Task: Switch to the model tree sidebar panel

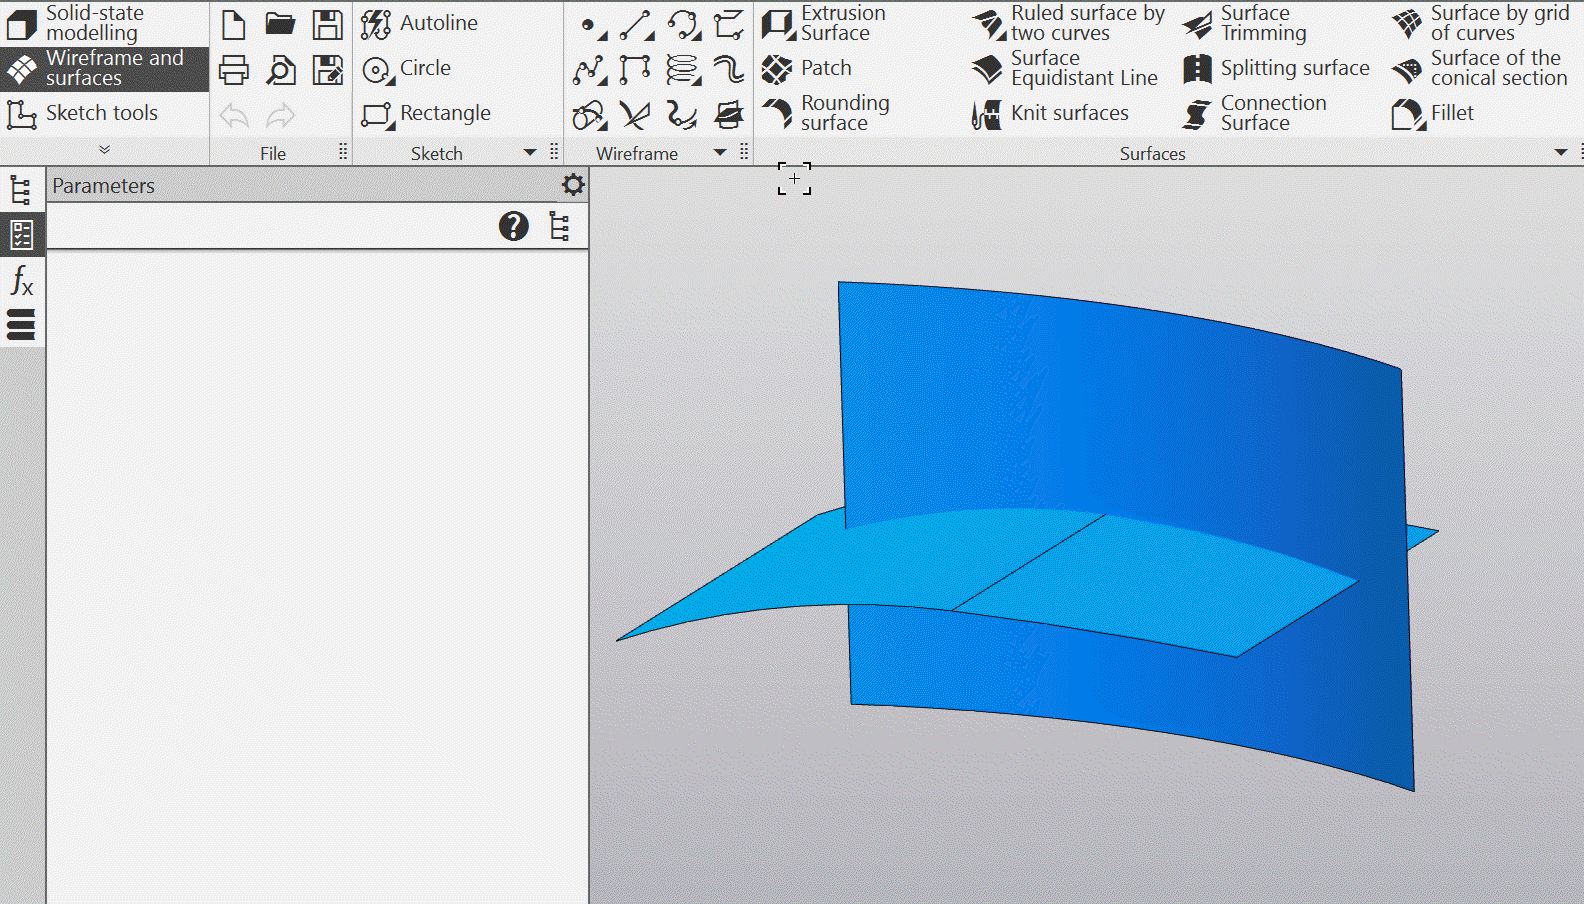Action: (21, 189)
